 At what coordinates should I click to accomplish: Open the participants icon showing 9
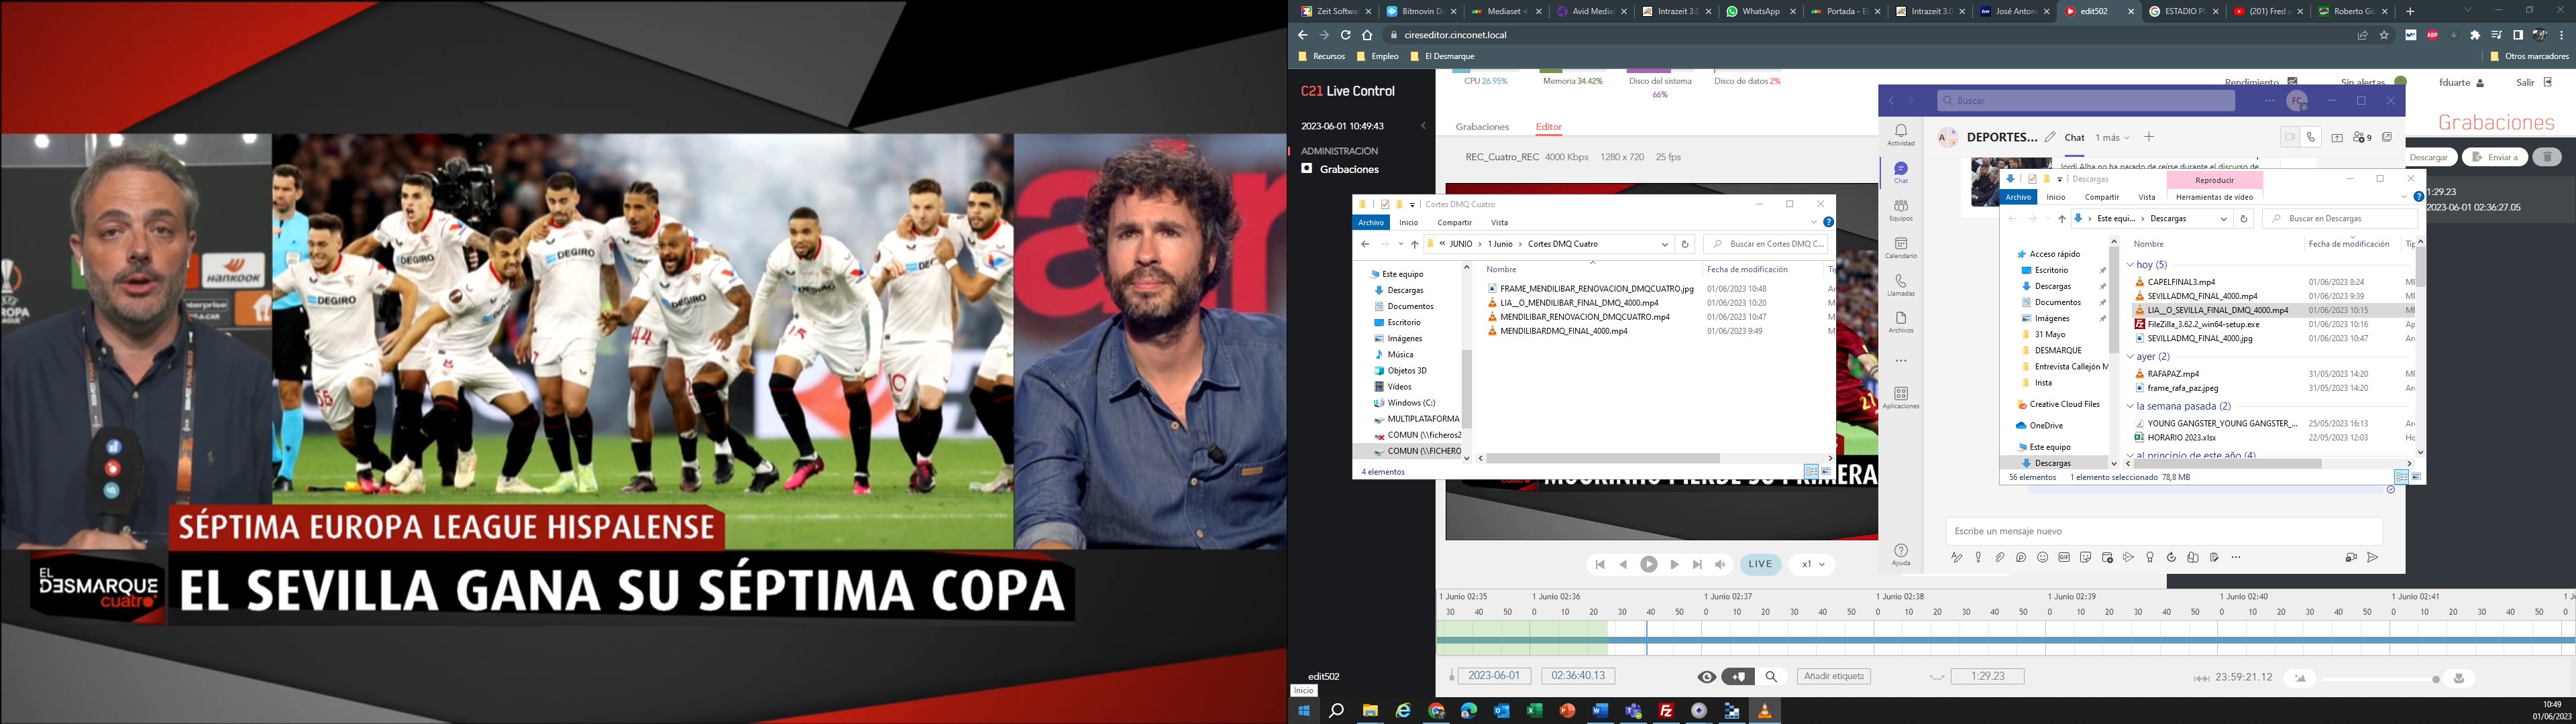coord(2362,137)
